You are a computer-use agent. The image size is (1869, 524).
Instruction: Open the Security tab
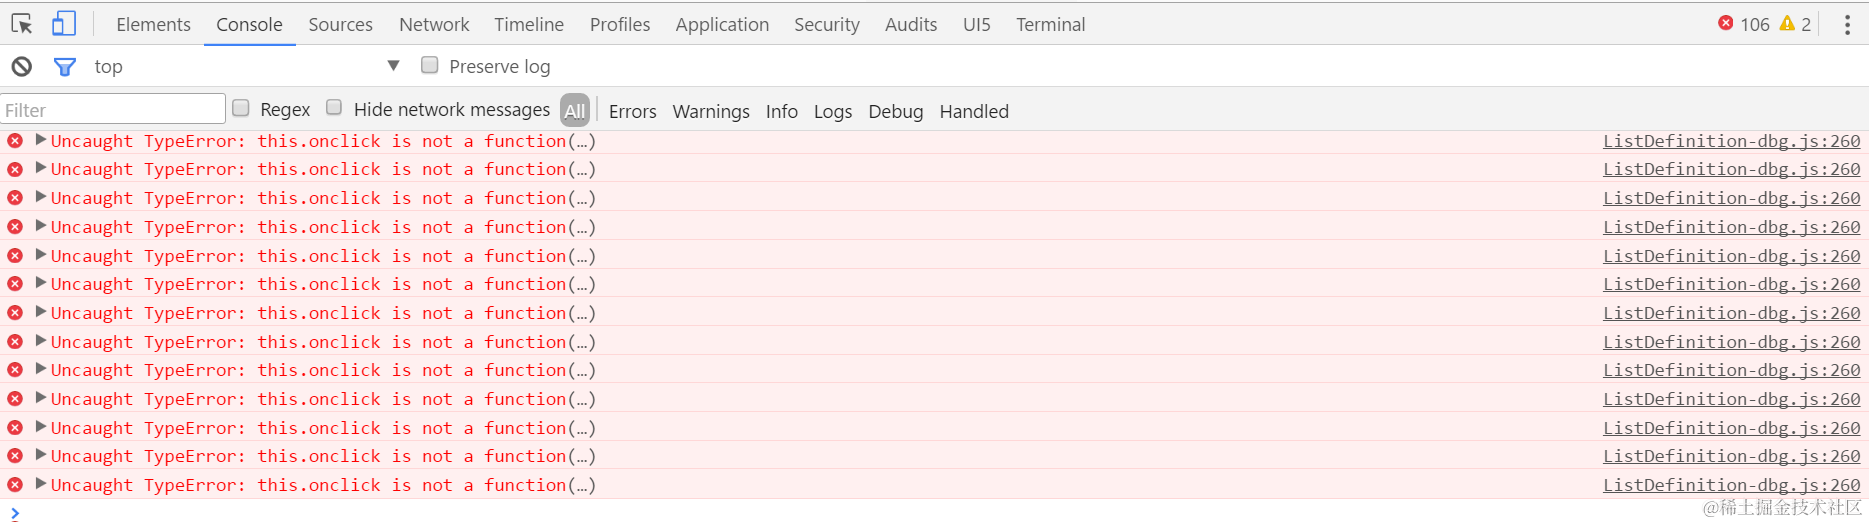[x=827, y=25]
